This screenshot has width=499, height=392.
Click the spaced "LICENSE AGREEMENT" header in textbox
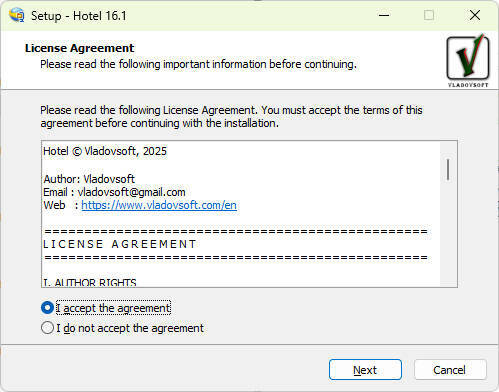coord(120,244)
